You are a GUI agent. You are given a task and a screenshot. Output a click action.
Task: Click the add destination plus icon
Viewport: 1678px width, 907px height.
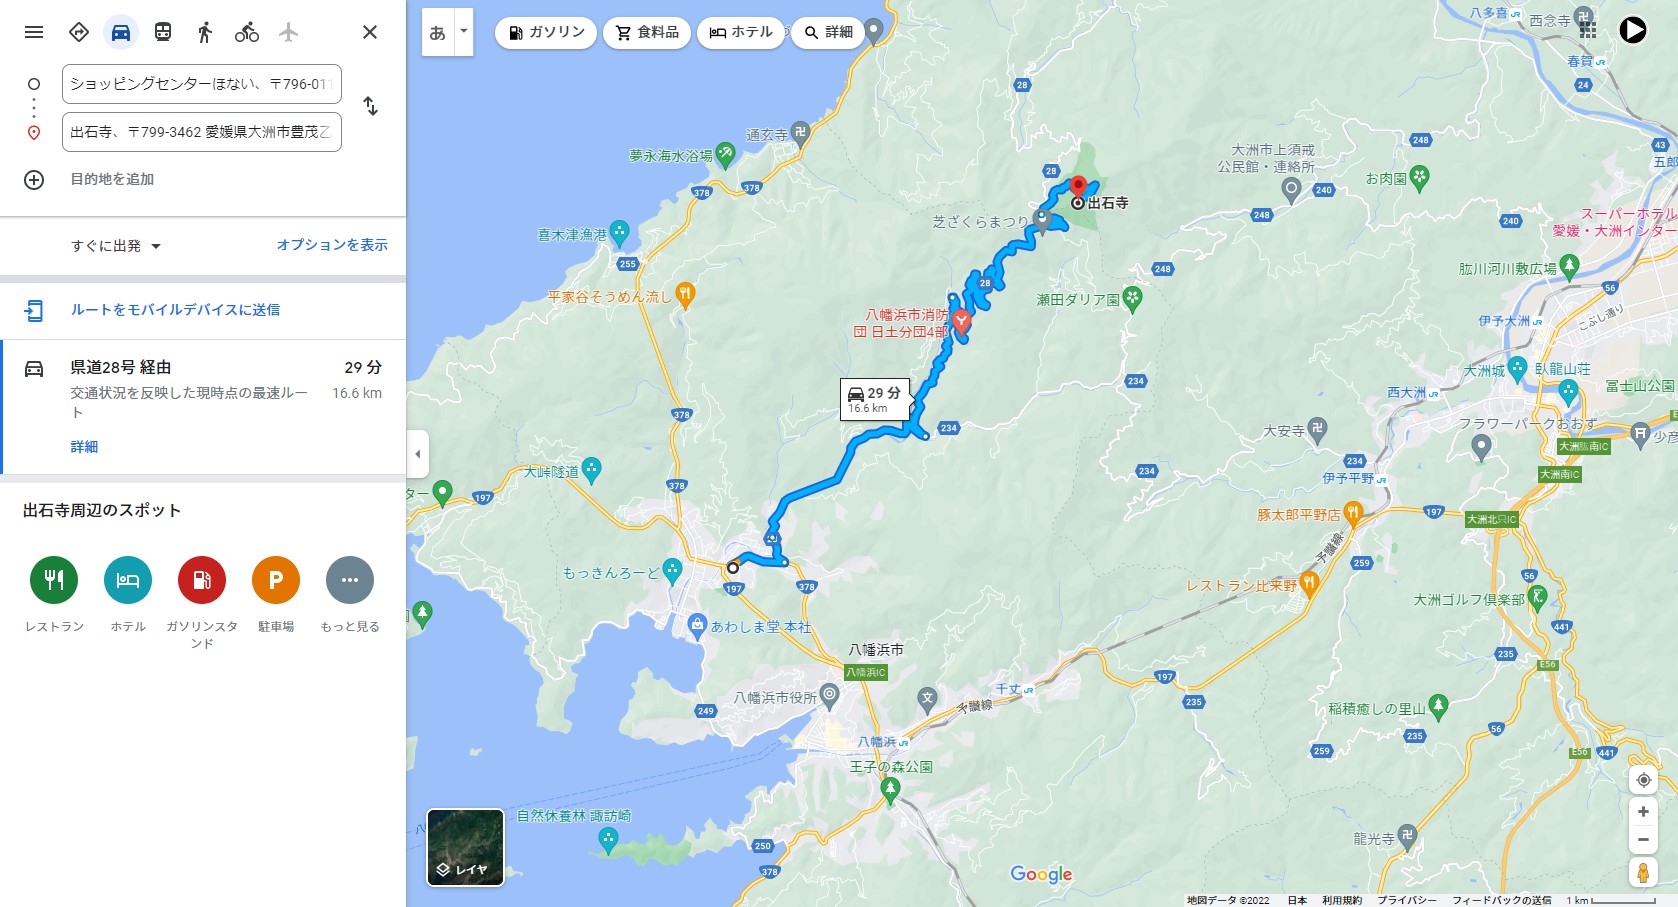34,180
